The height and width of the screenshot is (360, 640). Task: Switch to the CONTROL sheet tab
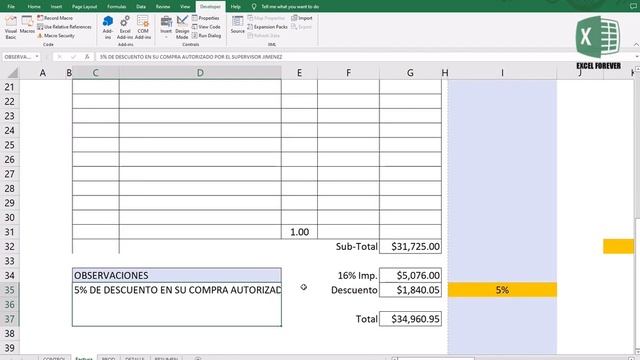tap(54, 358)
